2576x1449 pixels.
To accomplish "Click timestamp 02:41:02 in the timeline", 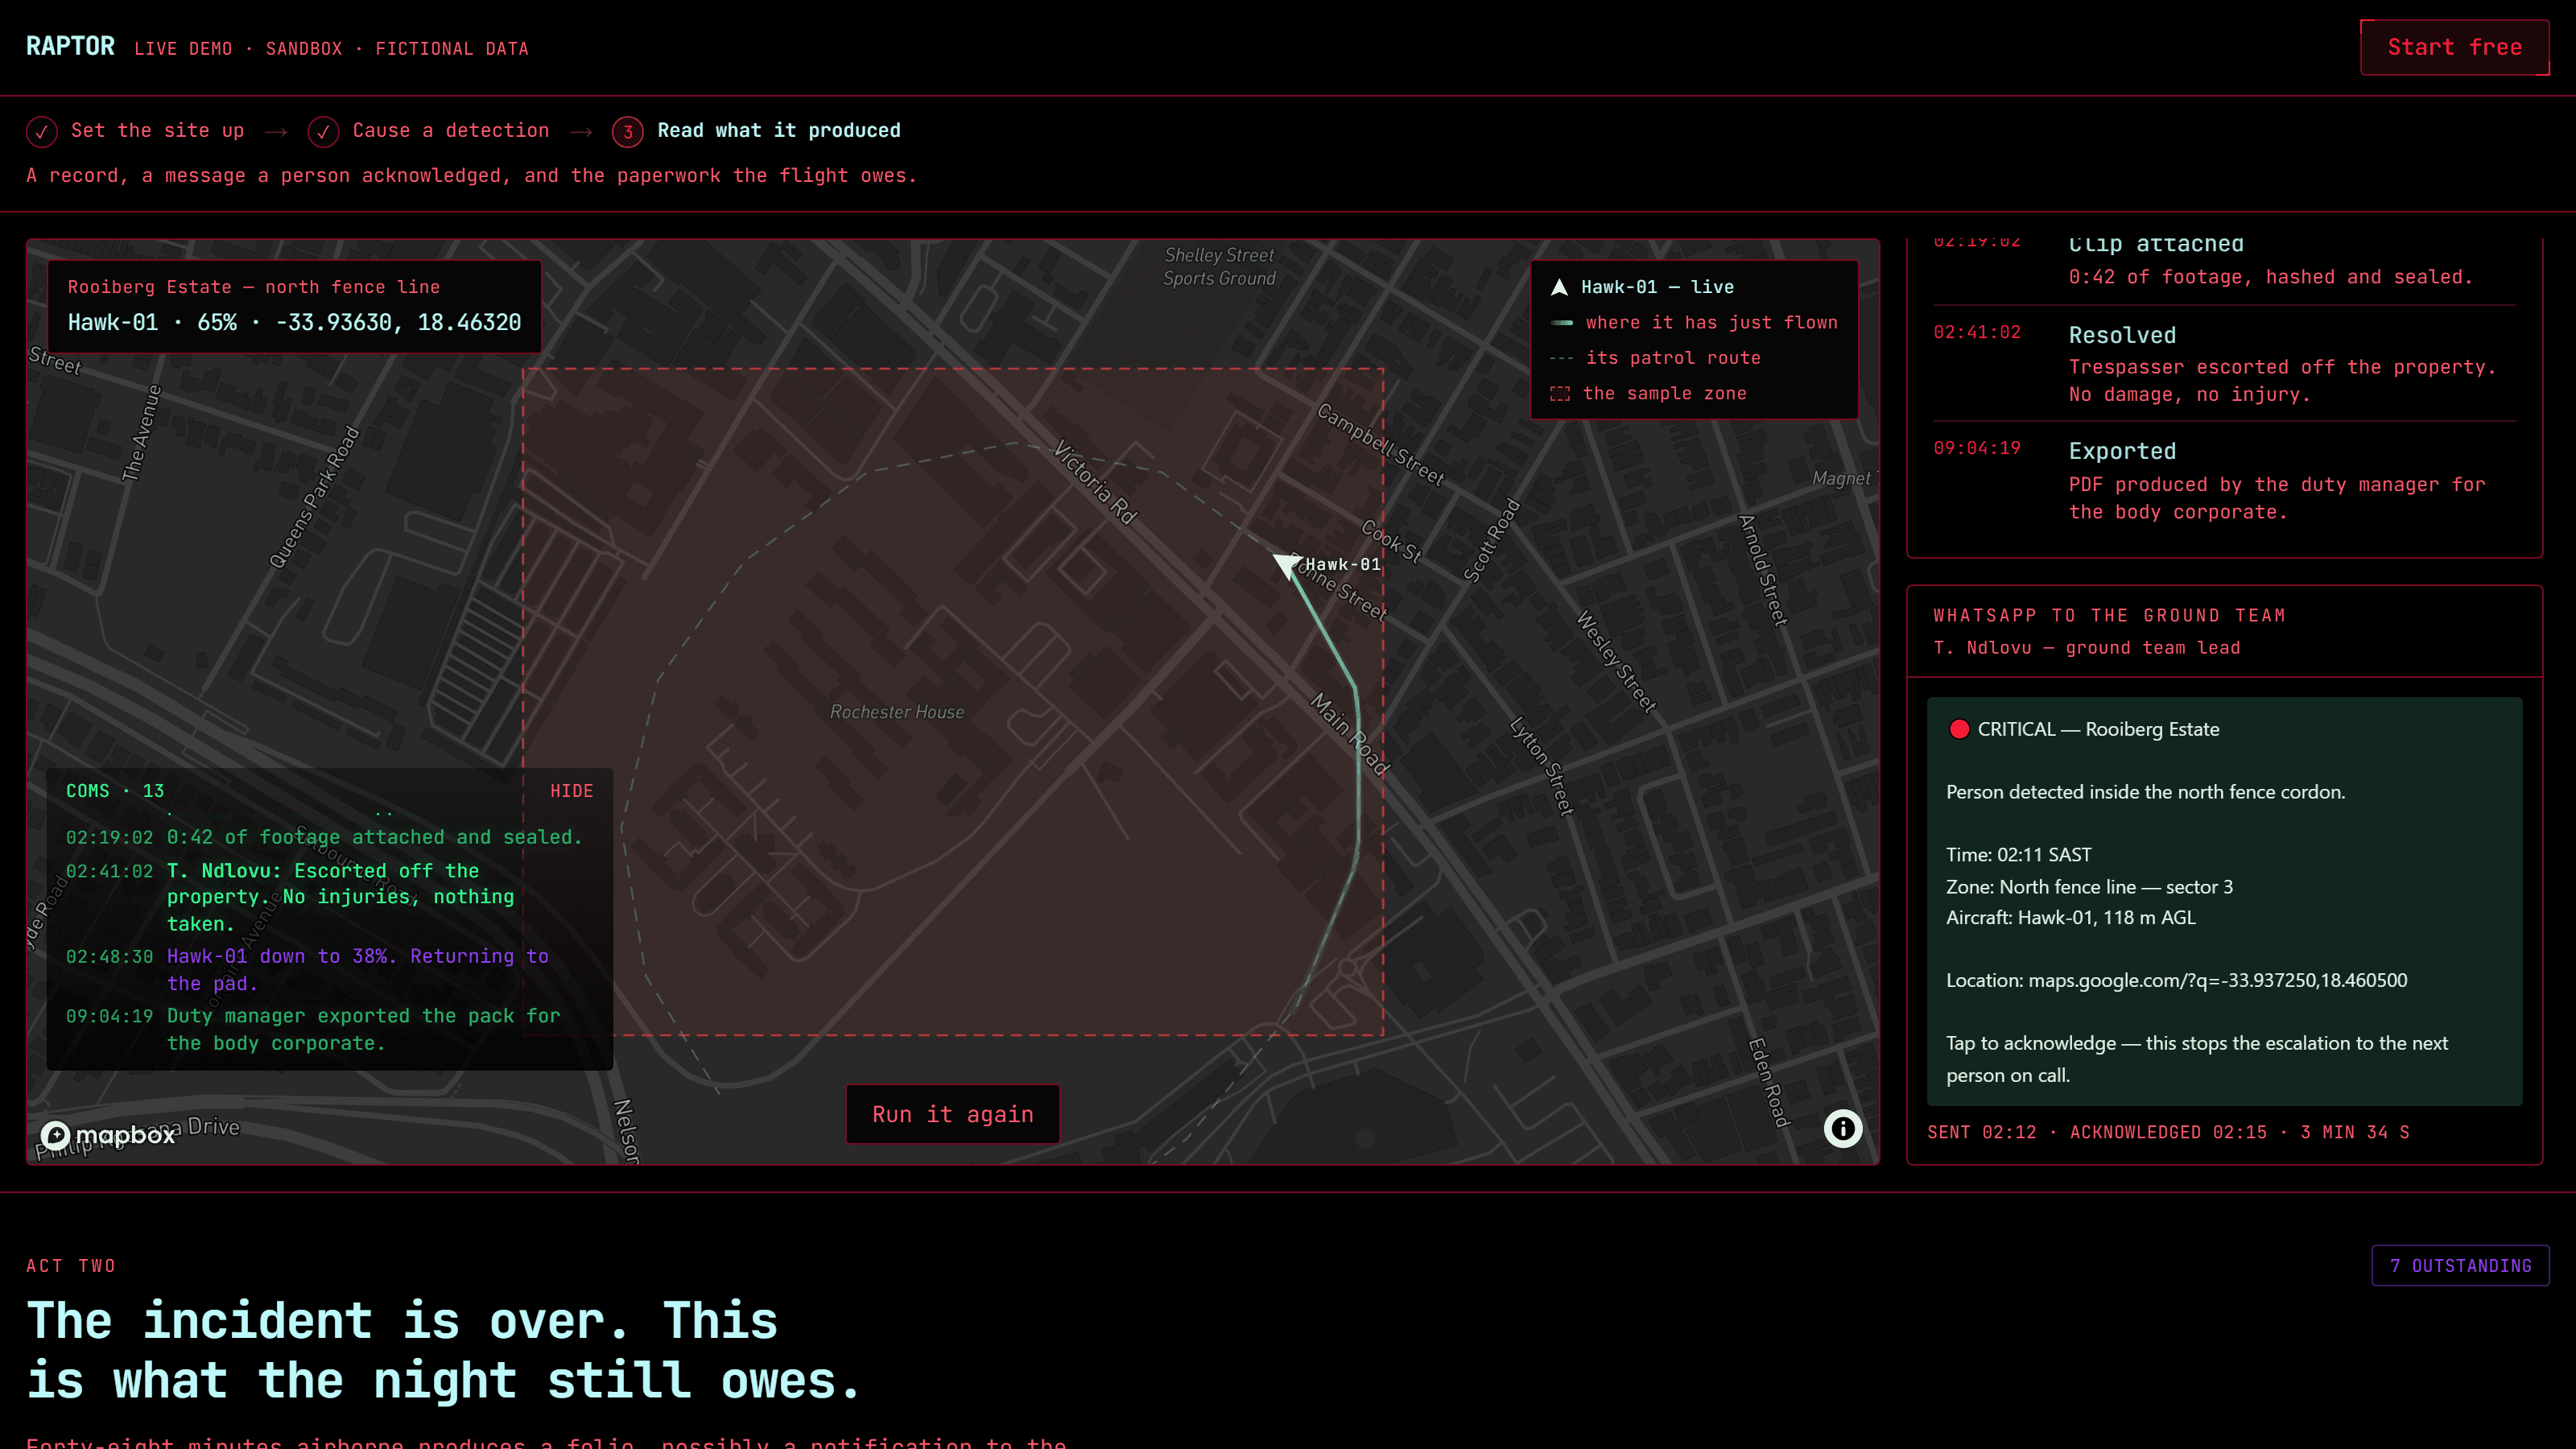I will 1977,332.
